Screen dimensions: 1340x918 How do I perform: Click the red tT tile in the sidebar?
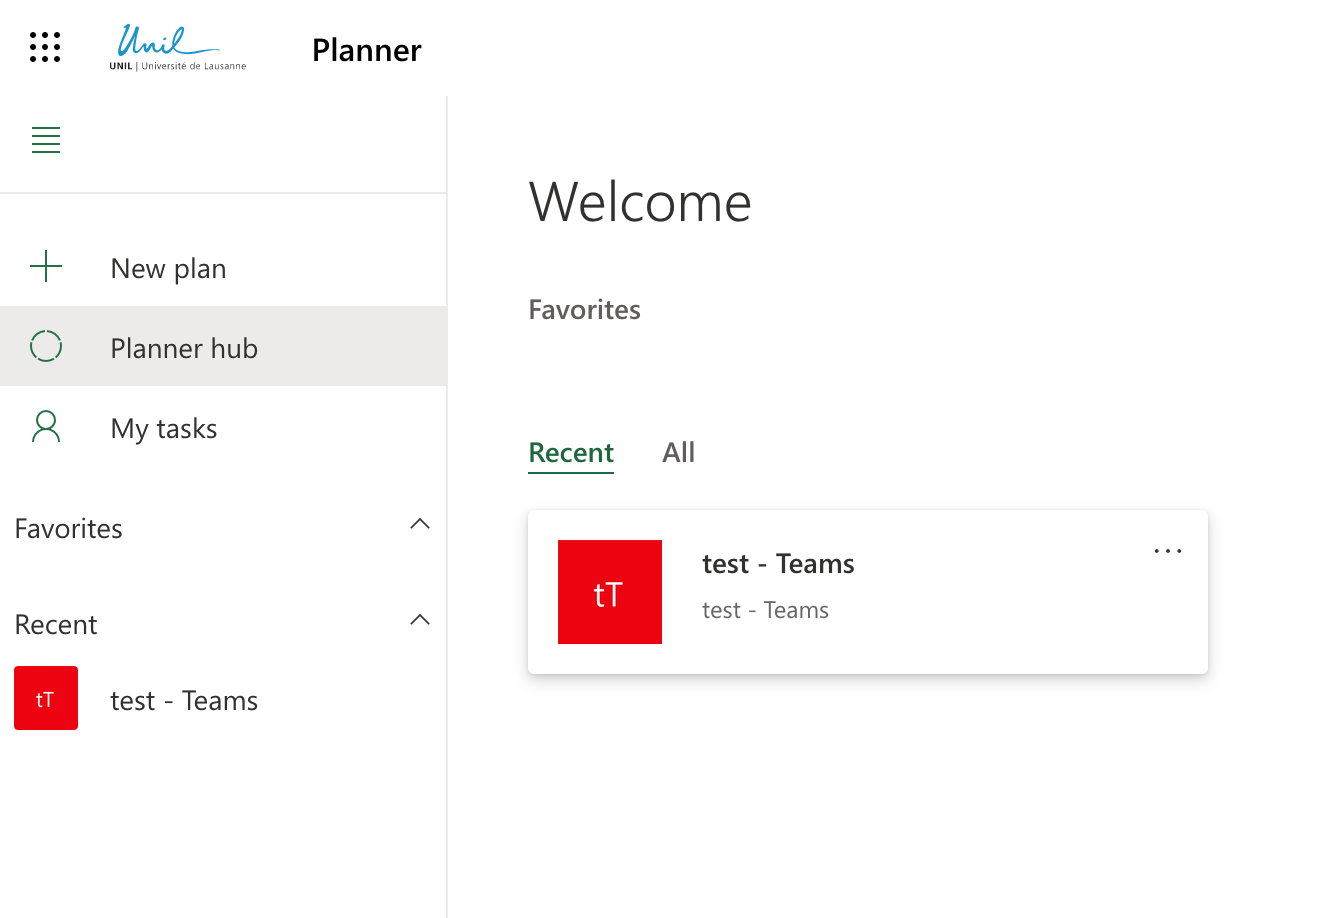(x=46, y=698)
